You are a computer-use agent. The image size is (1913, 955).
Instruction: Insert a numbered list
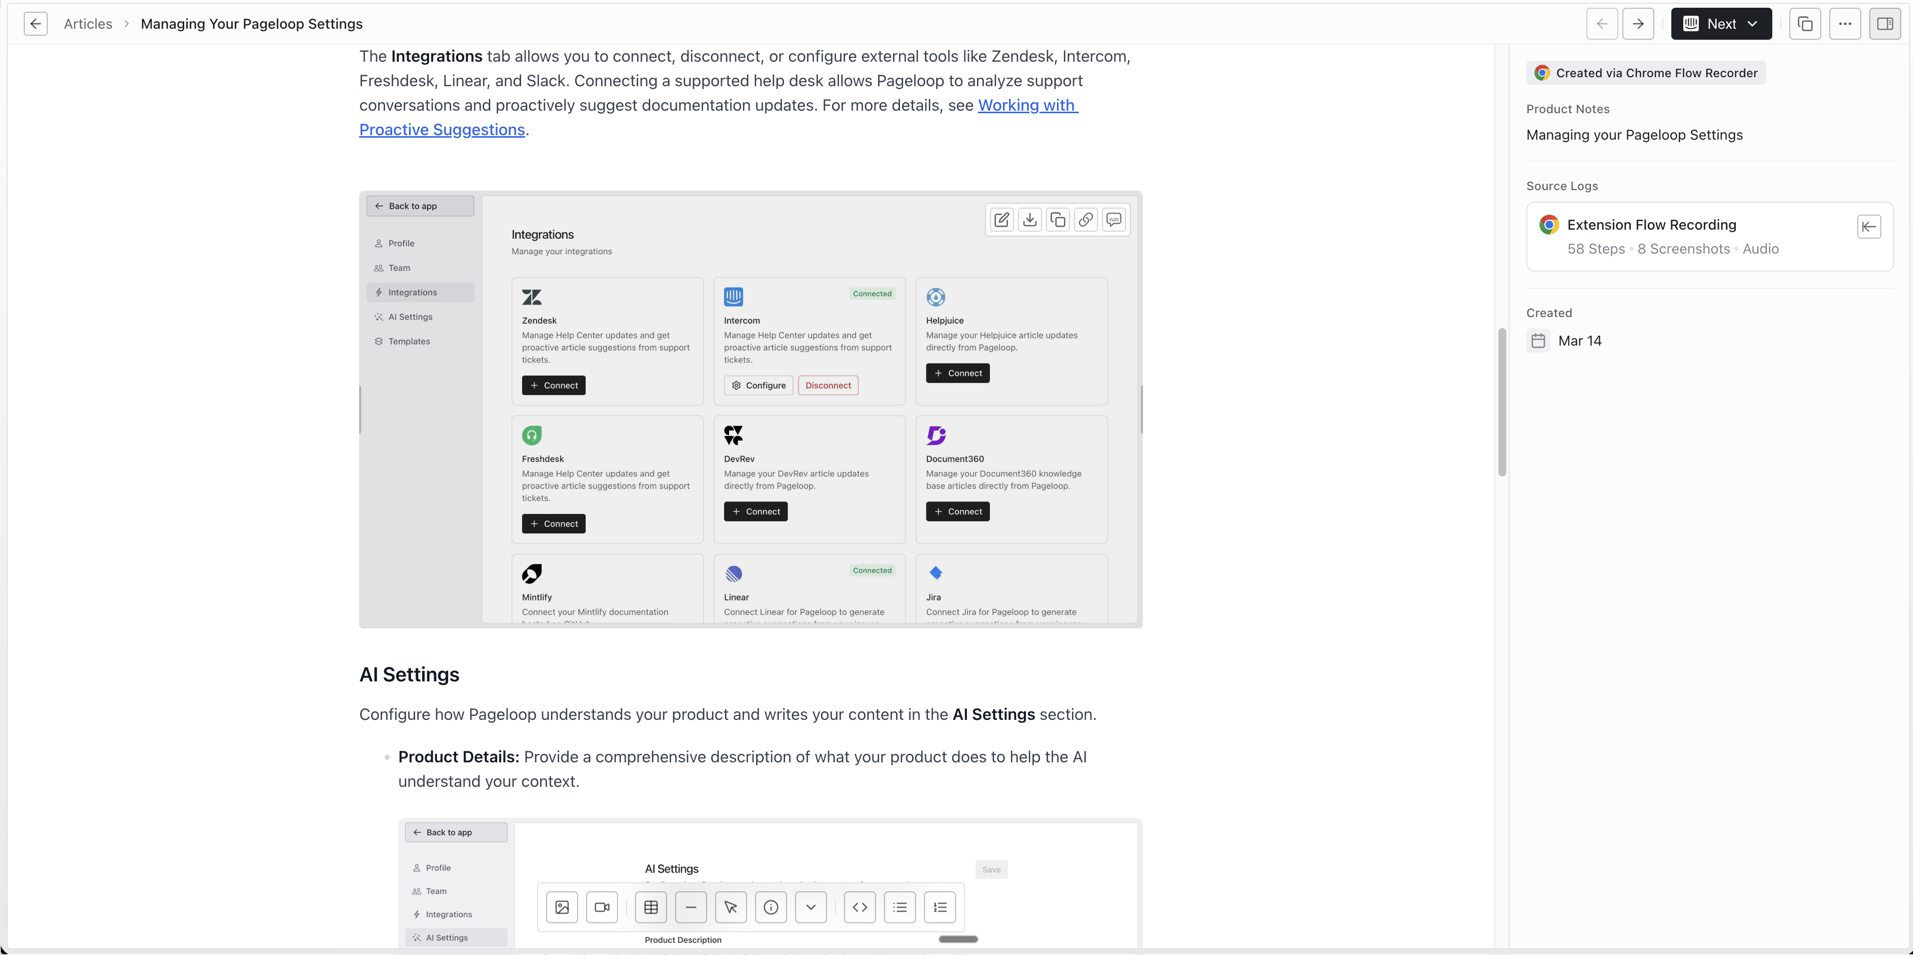tap(940, 907)
